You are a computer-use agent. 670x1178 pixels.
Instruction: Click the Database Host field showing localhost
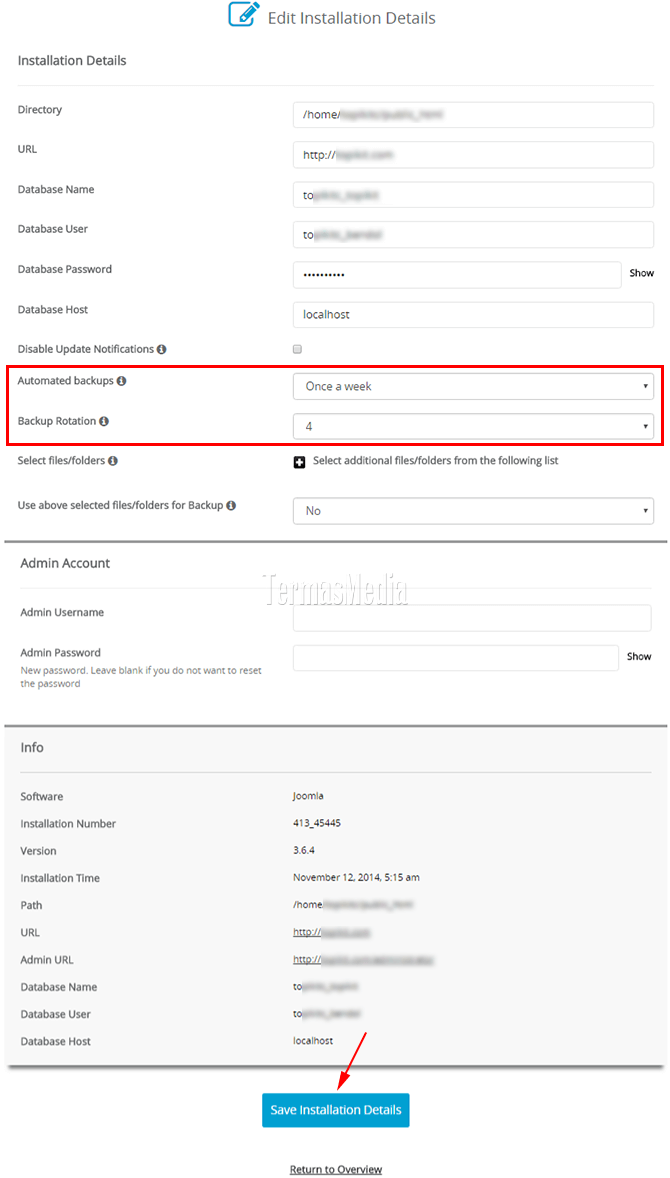[472, 314]
